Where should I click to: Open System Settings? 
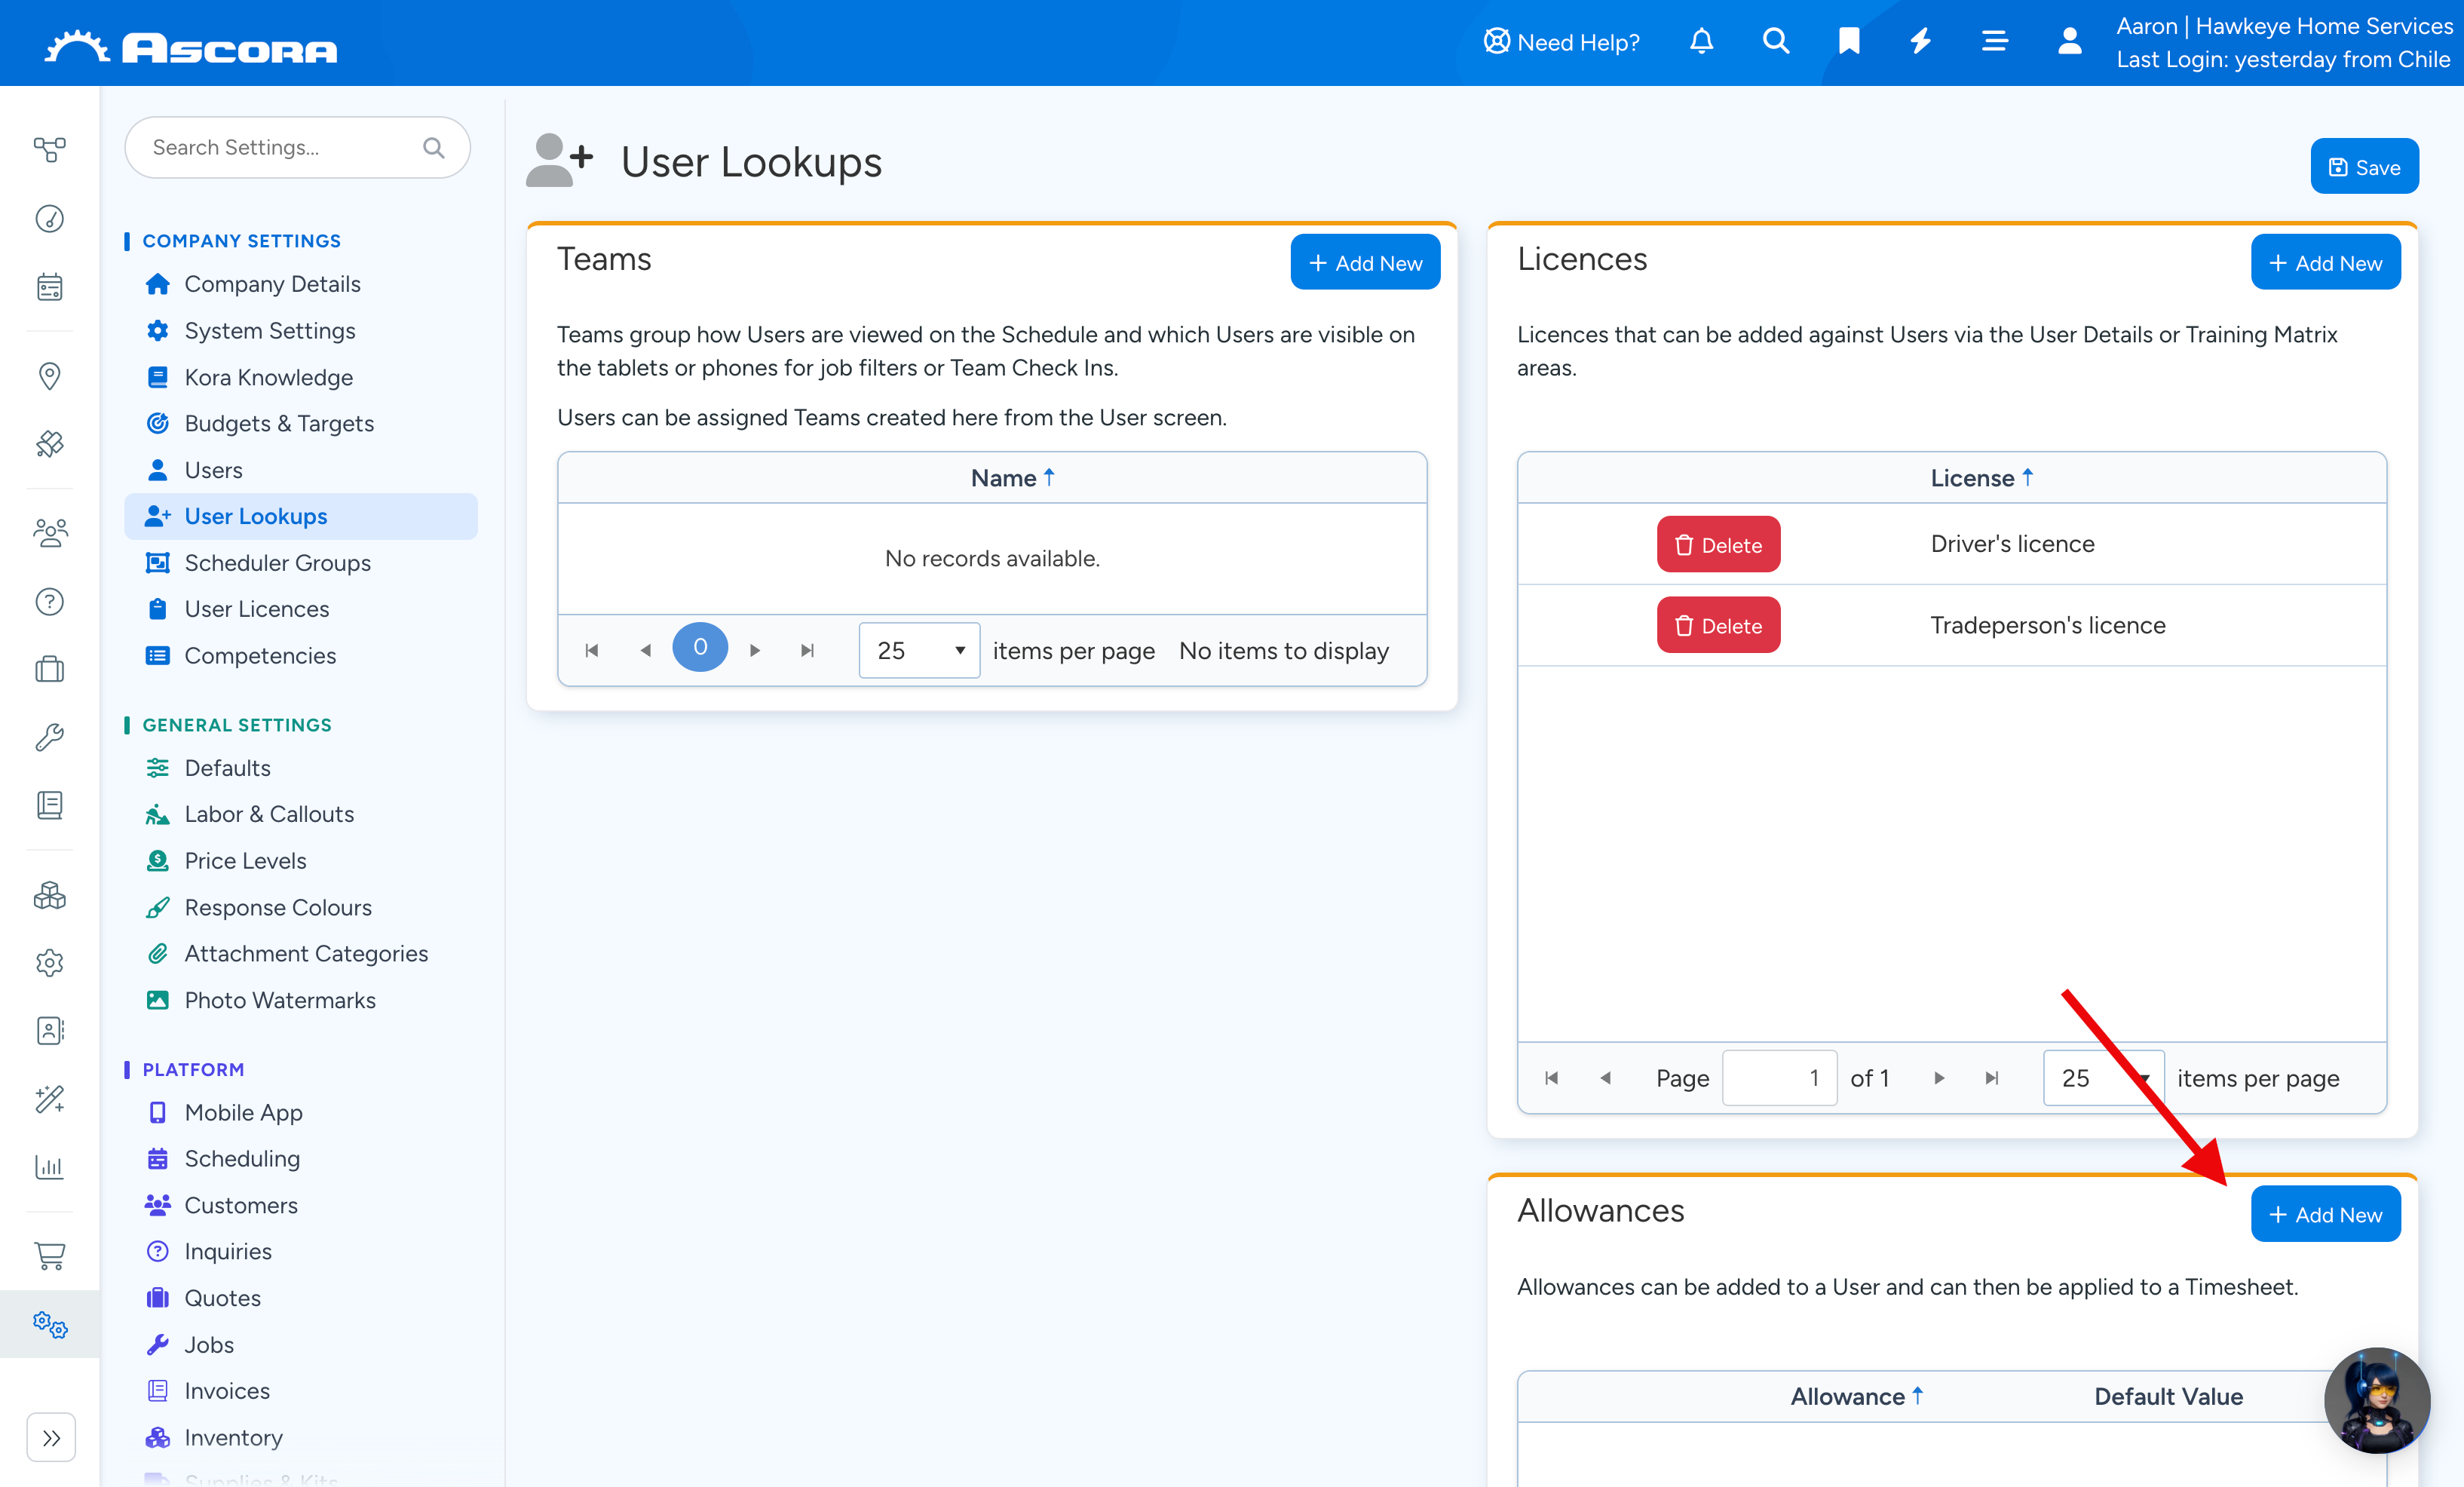point(269,331)
